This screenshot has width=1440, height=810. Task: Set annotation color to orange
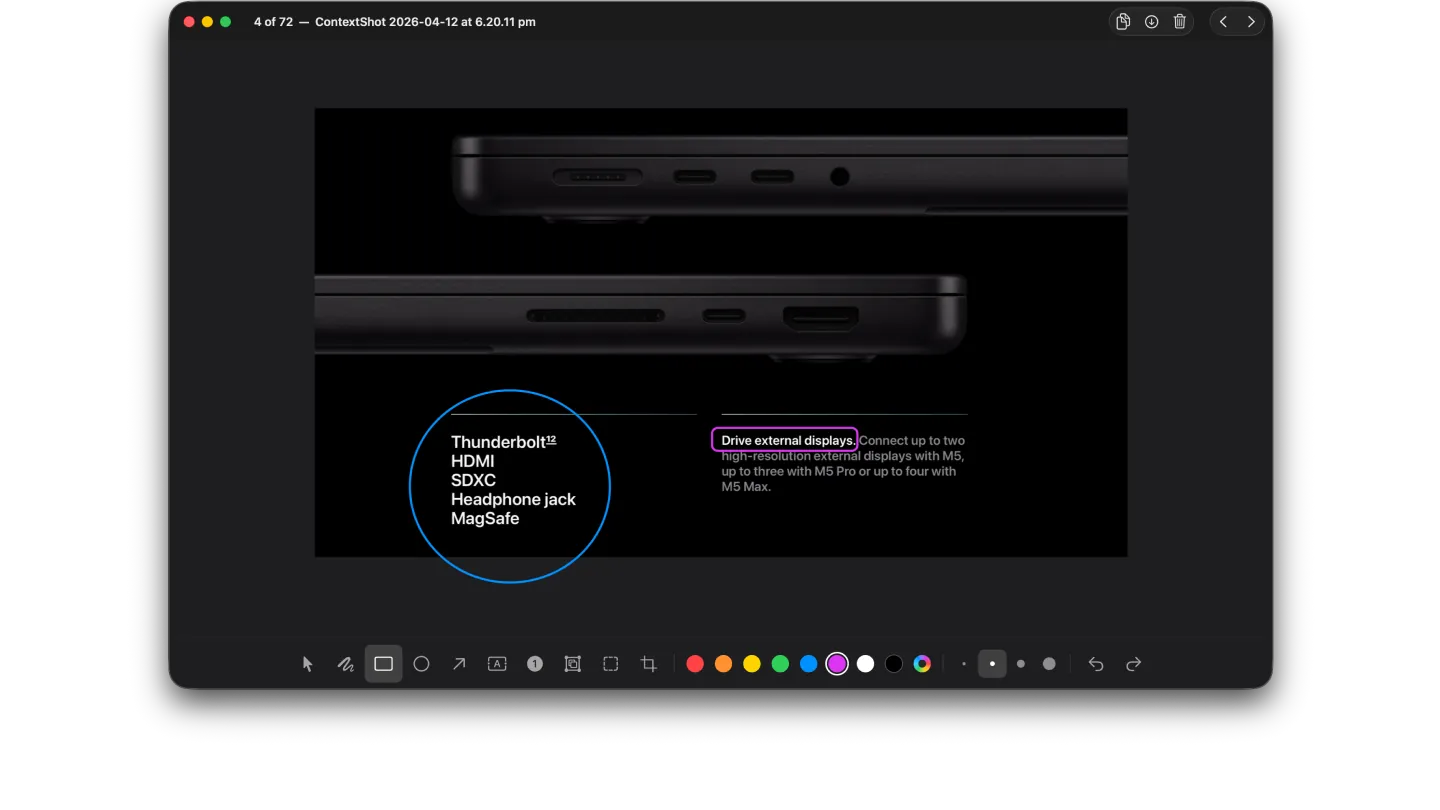(724, 664)
